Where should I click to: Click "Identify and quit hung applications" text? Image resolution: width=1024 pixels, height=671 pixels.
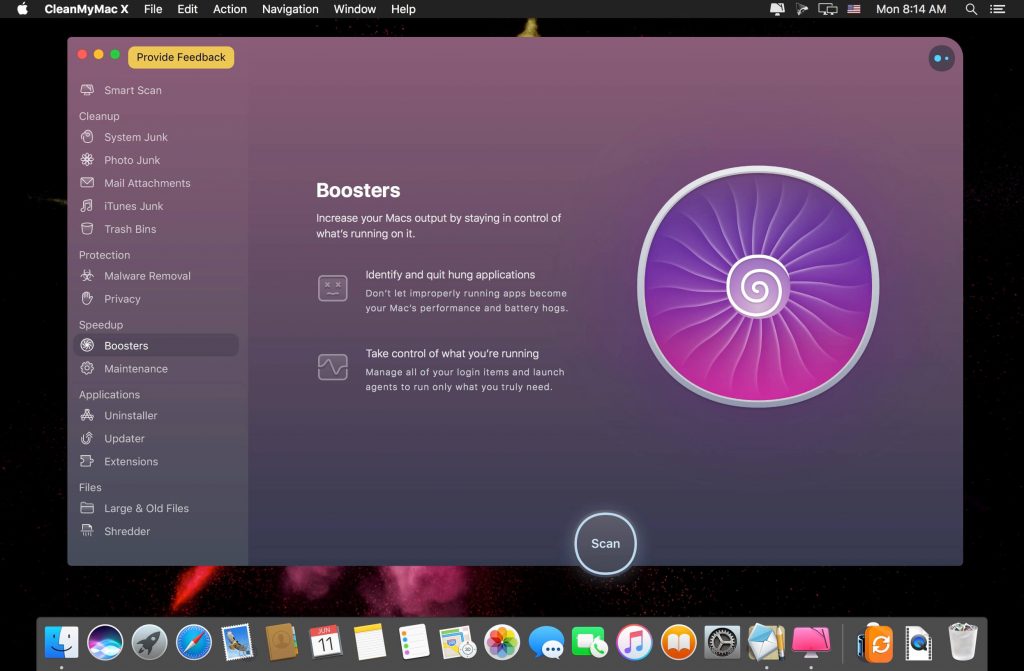pos(450,275)
